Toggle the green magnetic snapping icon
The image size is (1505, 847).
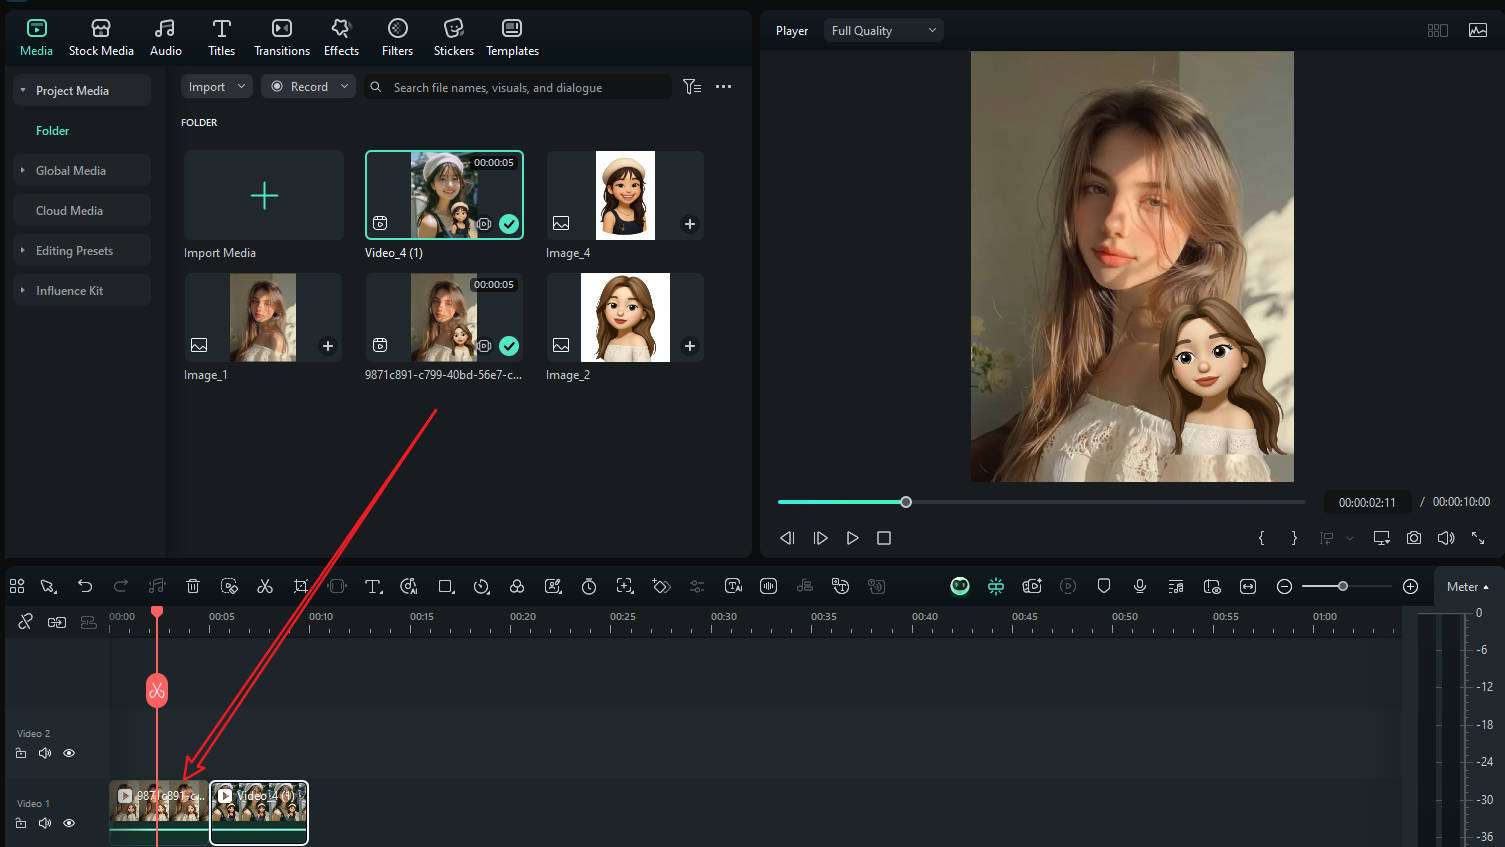996,586
